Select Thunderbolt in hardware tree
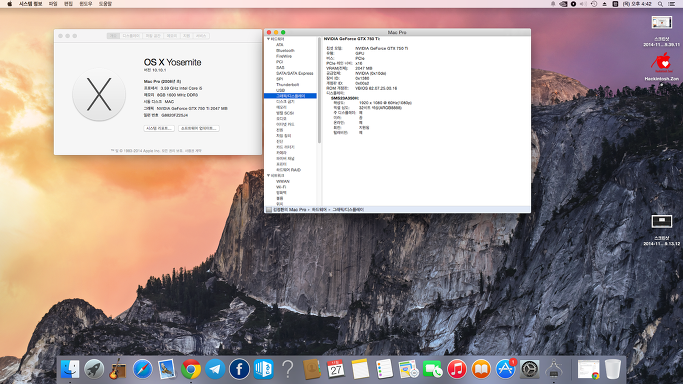This screenshot has width=683, height=384. click(x=287, y=84)
